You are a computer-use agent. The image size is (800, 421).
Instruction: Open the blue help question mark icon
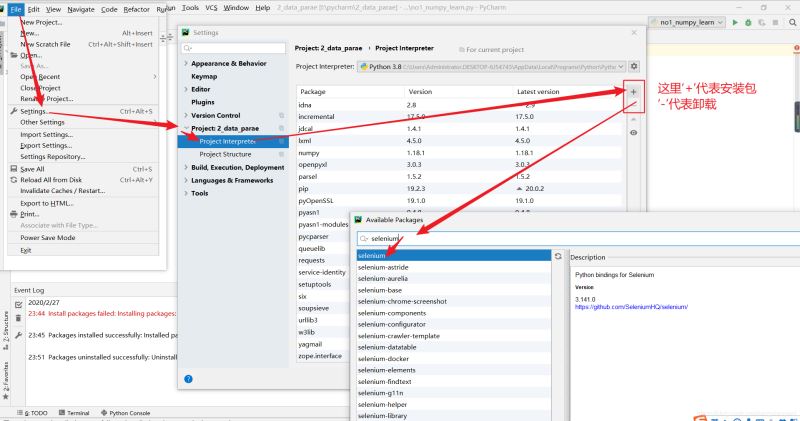point(188,378)
